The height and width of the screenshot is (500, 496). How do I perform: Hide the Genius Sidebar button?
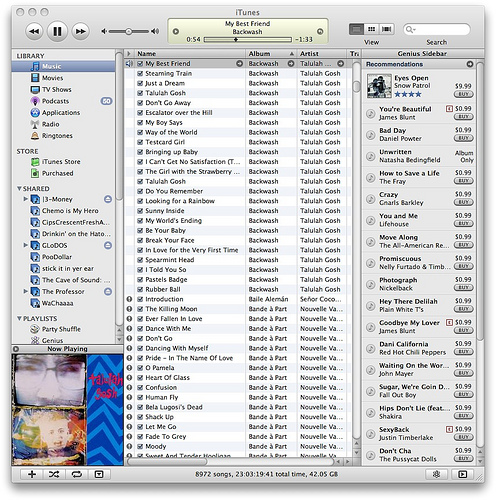(462, 474)
